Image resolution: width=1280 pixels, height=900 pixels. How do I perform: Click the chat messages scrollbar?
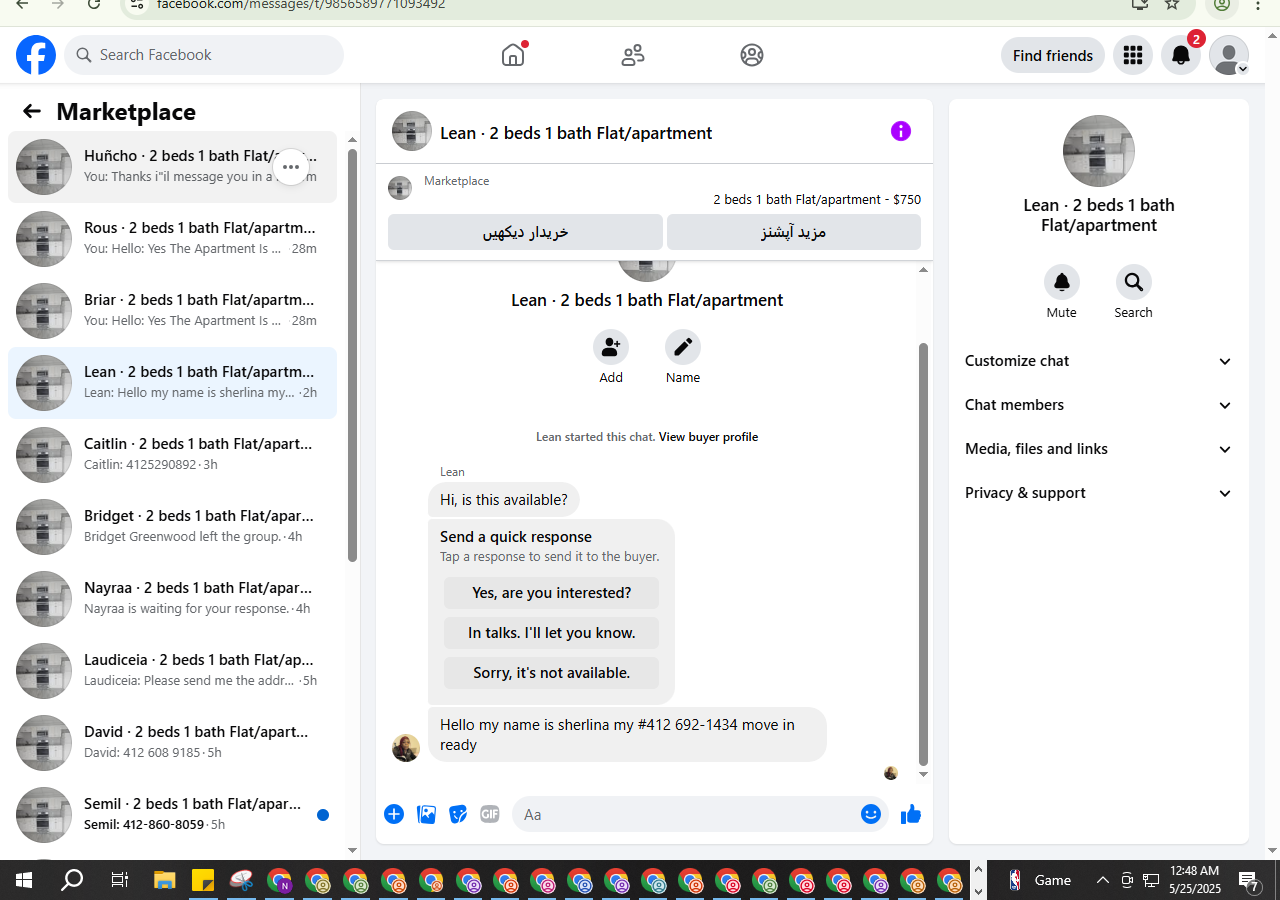(923, 555)
